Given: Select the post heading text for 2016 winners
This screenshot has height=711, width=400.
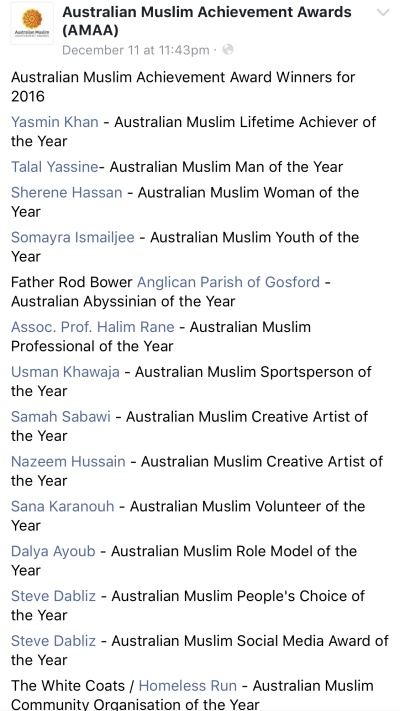Looking at the screenshot, I should pos(183,87).
